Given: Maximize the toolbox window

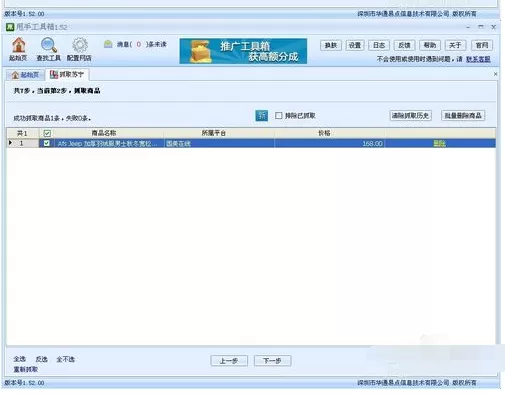Looking at the screenshot, I should pyautogui.click(x=481, y=27).
